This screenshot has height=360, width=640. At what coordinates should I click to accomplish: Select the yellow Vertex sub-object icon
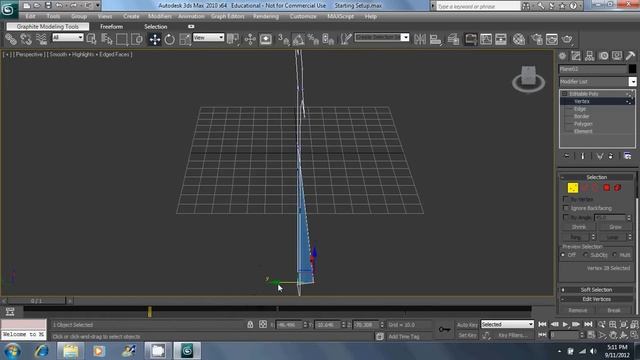[573, 188]
